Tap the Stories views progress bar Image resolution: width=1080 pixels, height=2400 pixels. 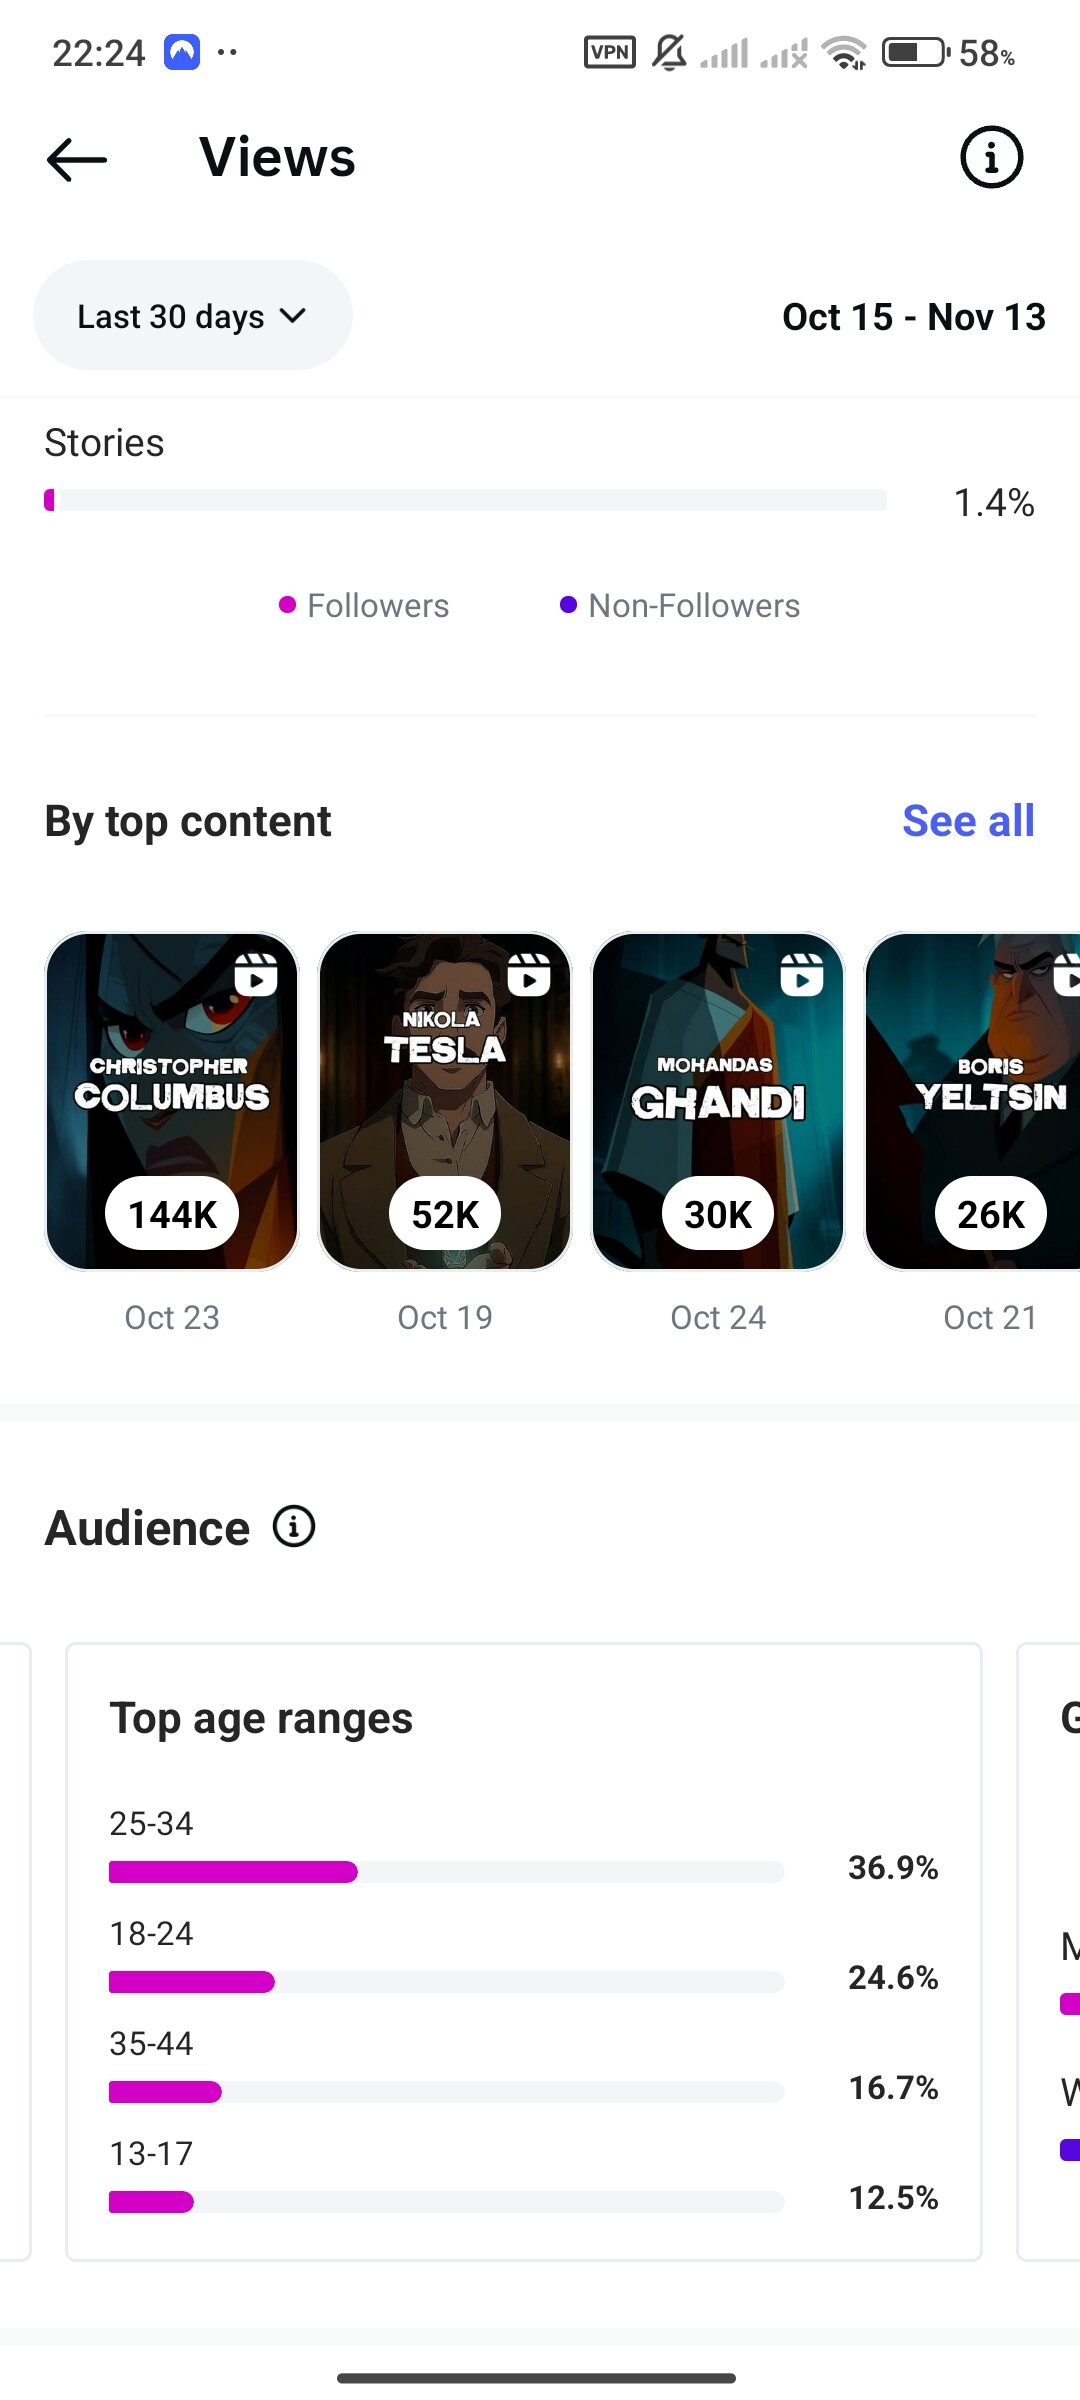pos(466,500)
